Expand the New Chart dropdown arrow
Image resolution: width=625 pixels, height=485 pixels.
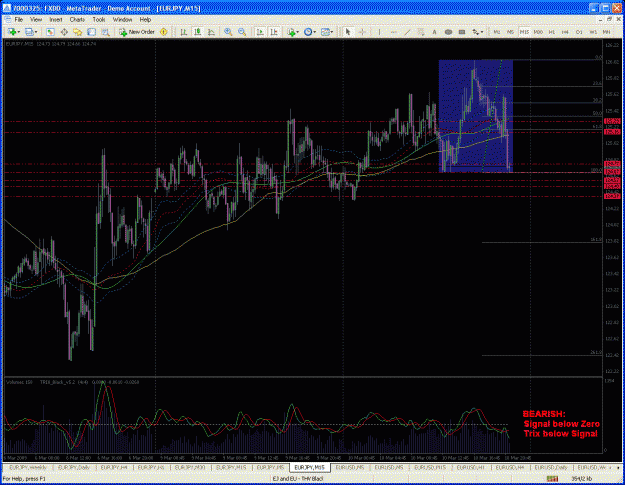point(18,32)
